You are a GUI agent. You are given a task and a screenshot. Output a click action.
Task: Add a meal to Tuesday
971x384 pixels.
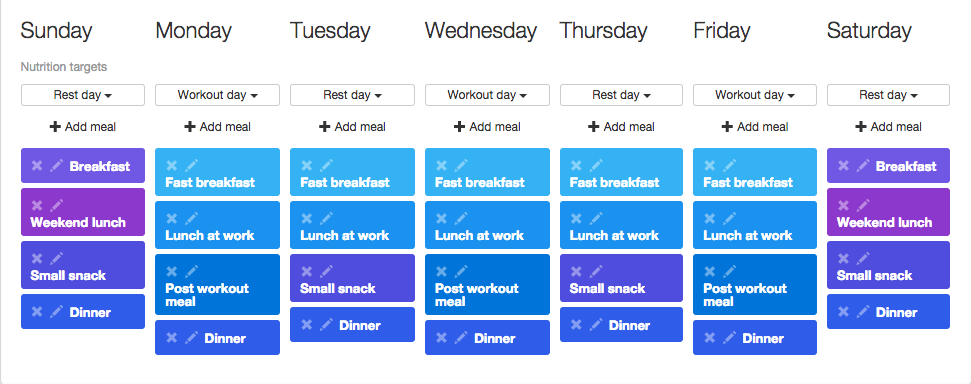point(352,127)
